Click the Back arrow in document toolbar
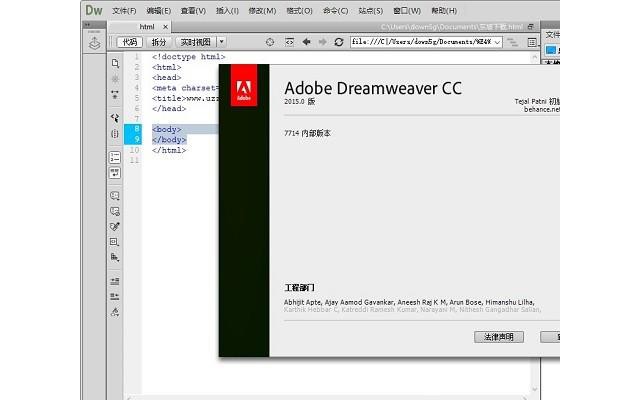This screenshot has width=640, height=400. (307, 42)
